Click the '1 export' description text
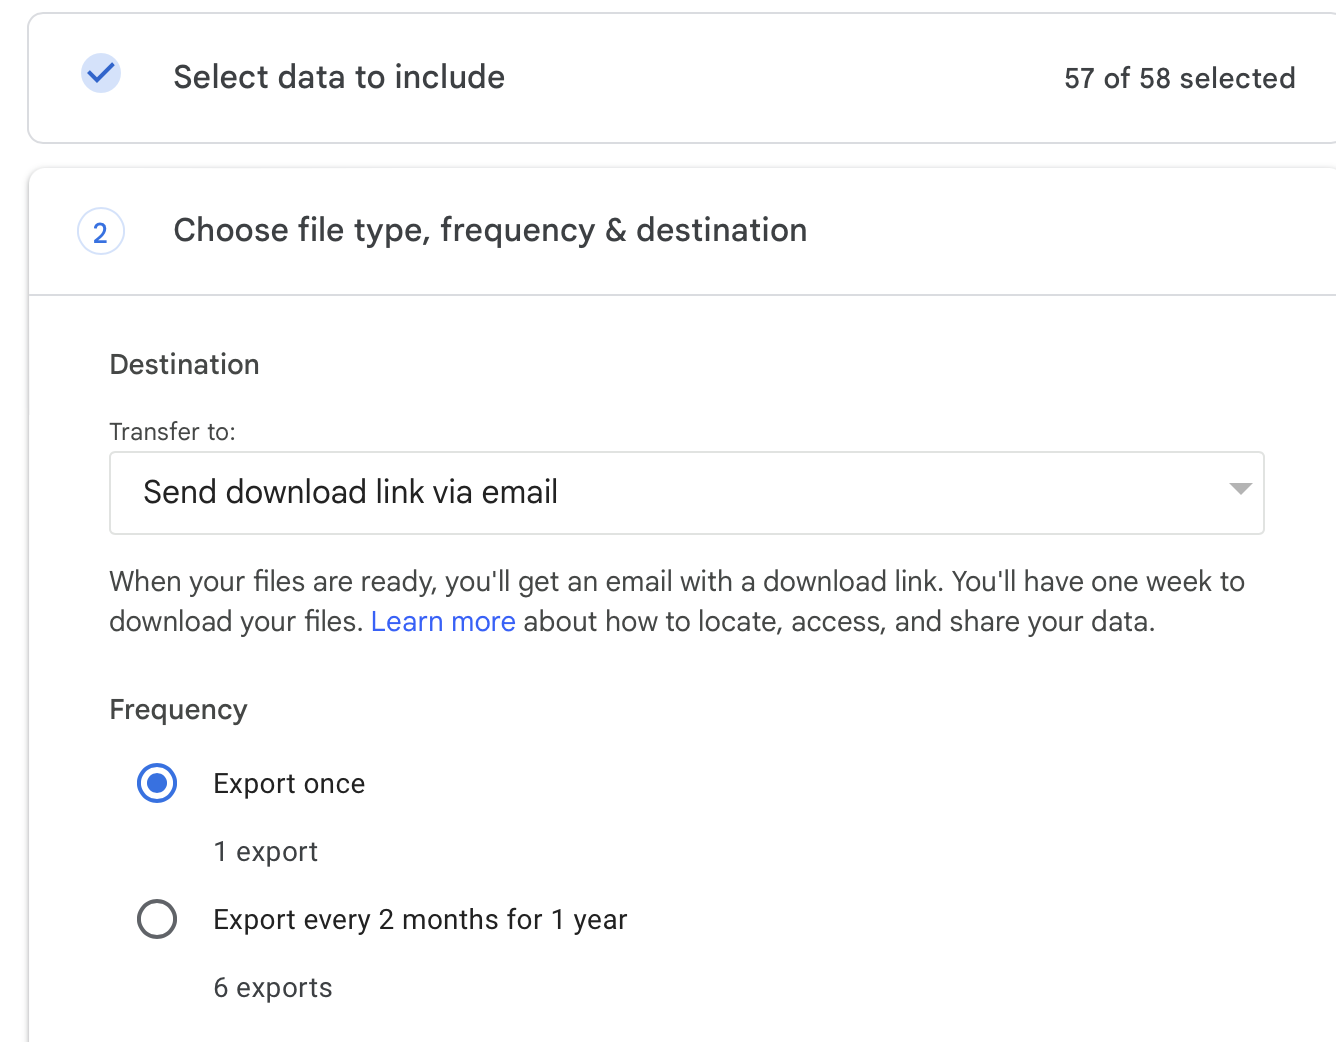Viewport: 1336px width, 1042px height. [x=265, y=852]
